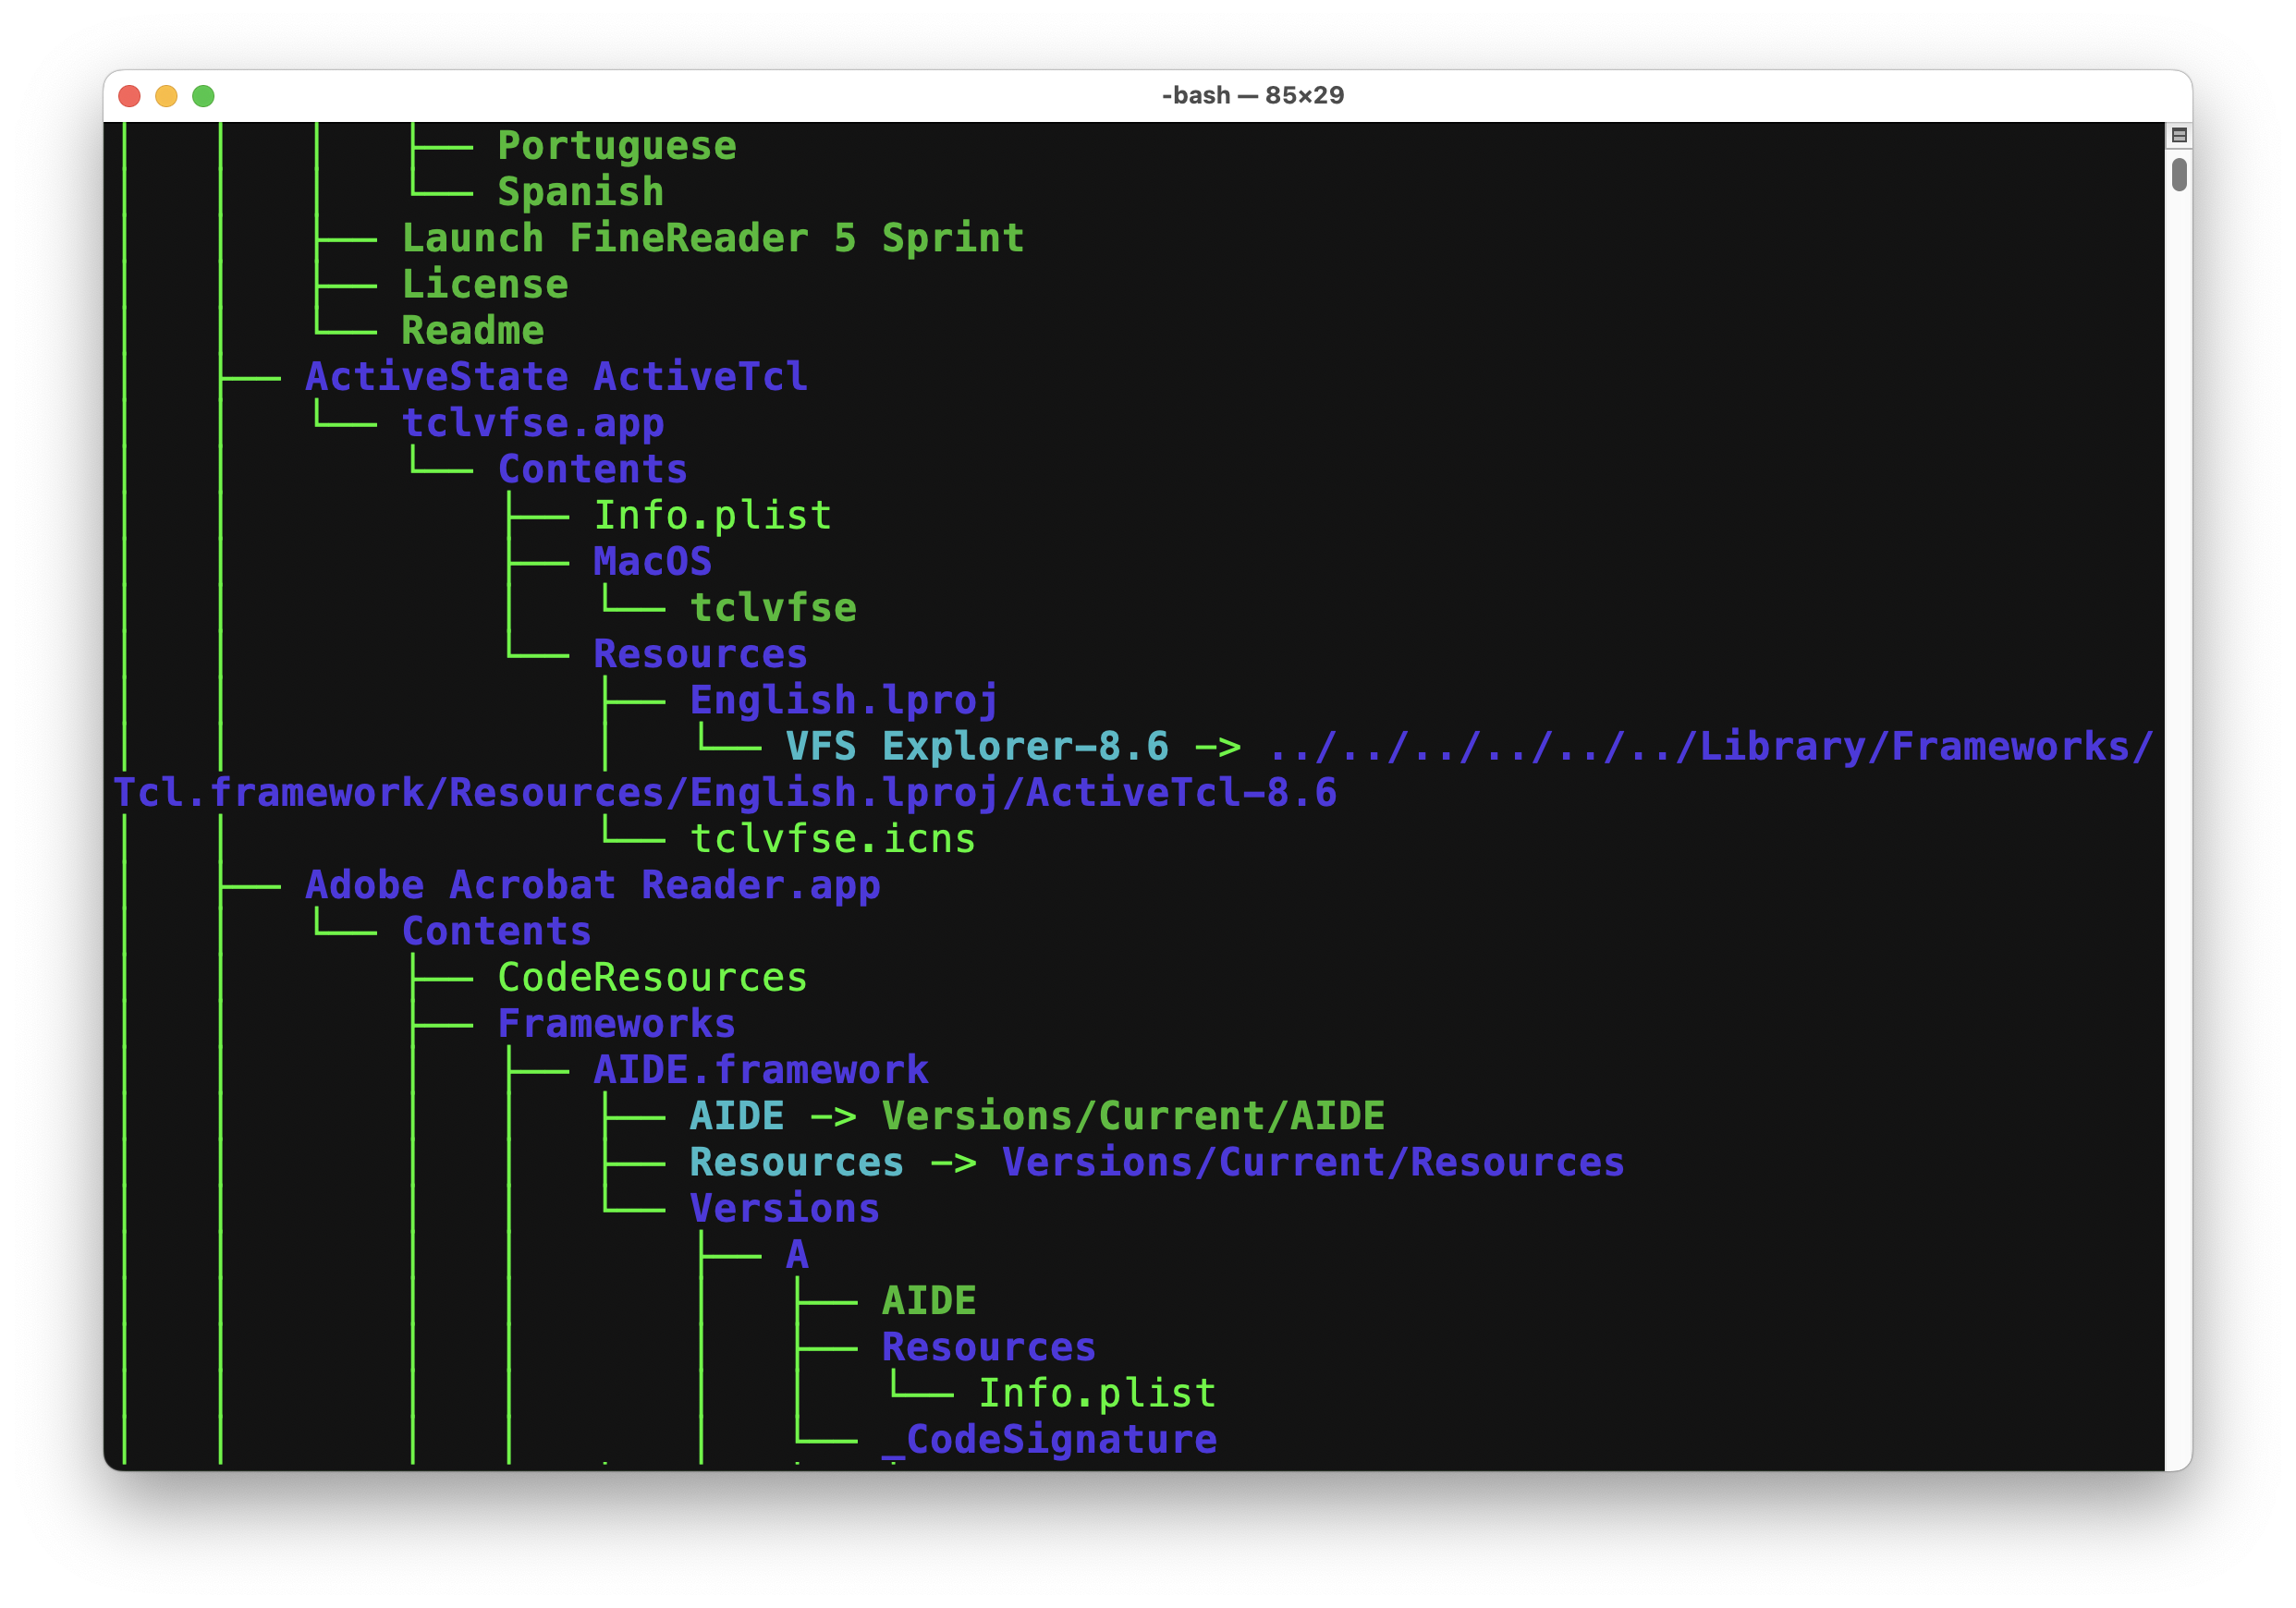Click the '../../../../../../Library/Frameworks/' link target
The image size is (2296, 1608).
[1711, 746]
